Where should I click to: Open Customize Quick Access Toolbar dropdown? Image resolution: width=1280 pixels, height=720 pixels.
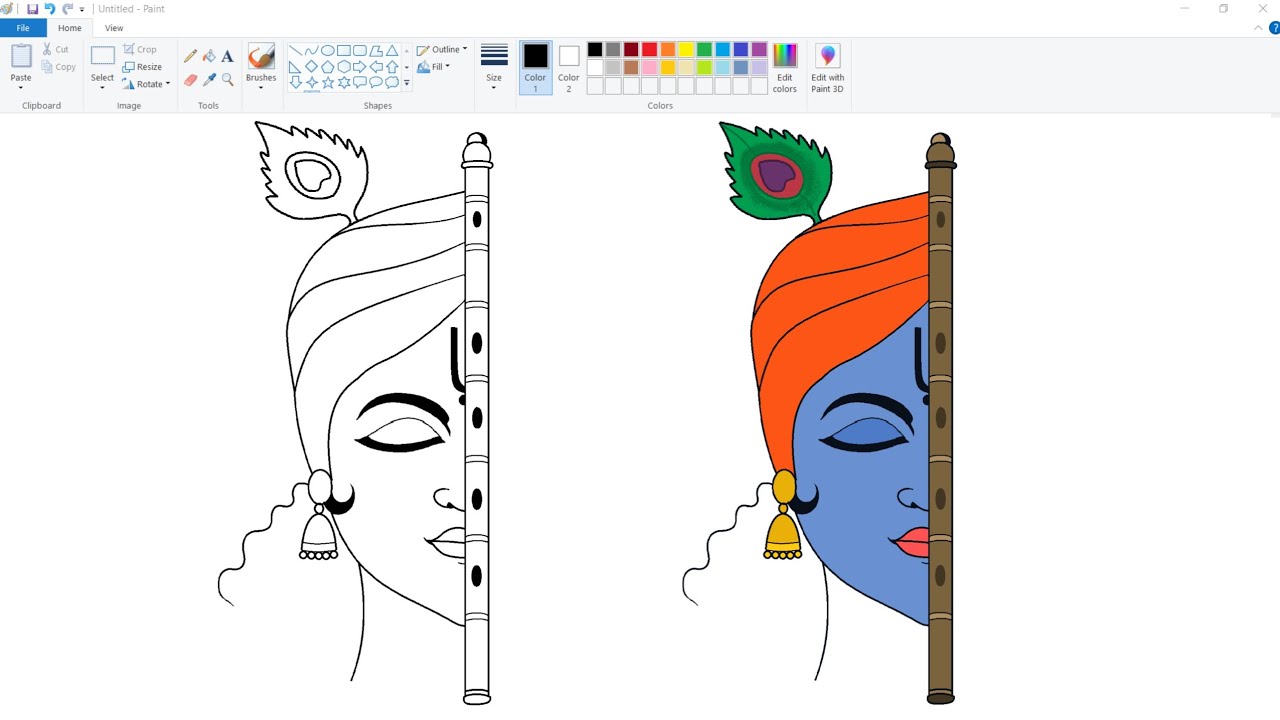(x=82, y=9)
